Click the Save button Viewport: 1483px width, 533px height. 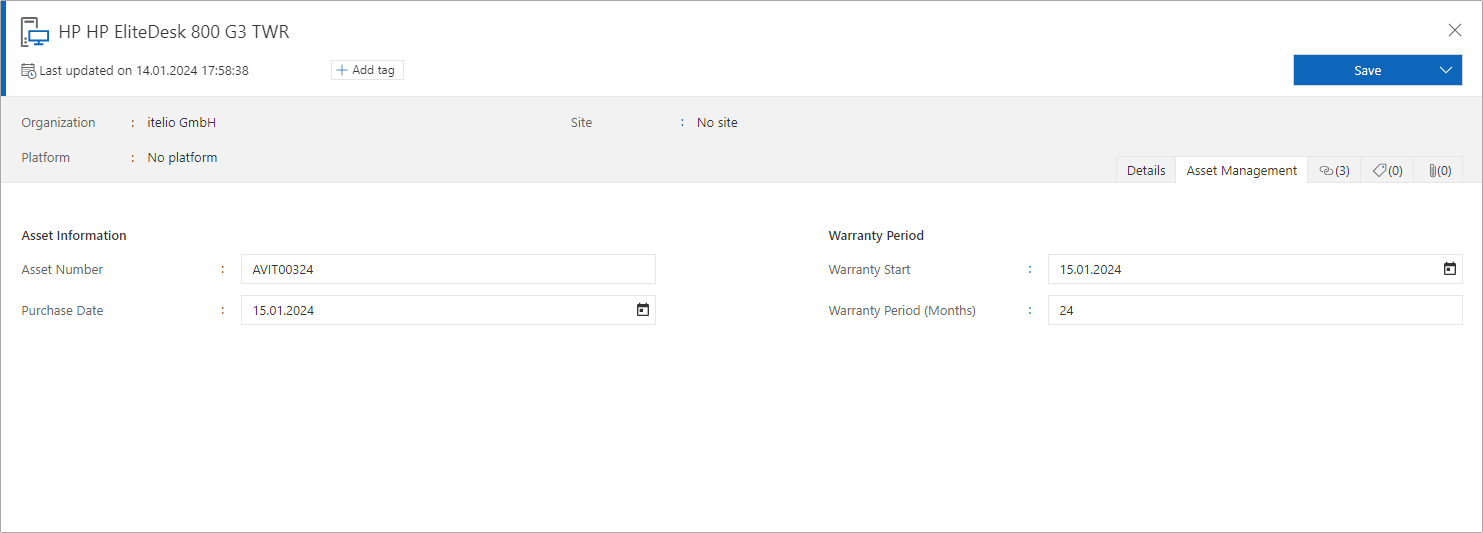[1367, 70]
